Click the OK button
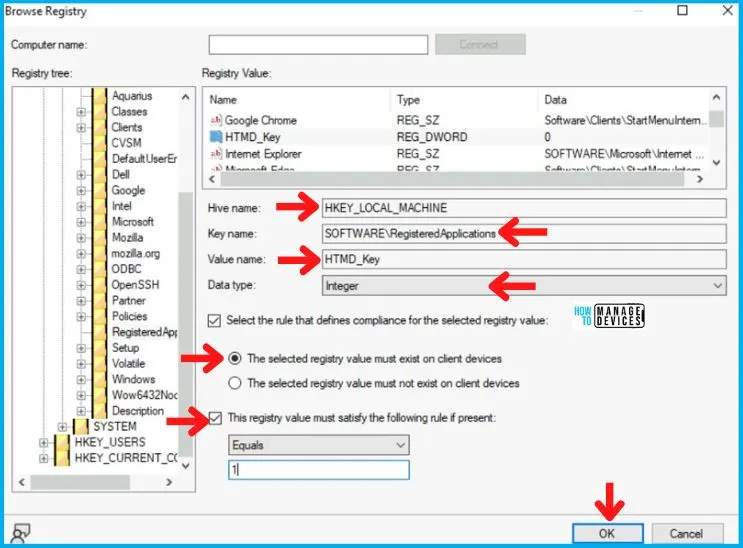The height and width of the screenshot is (548, 743). (x=607, y=534)
